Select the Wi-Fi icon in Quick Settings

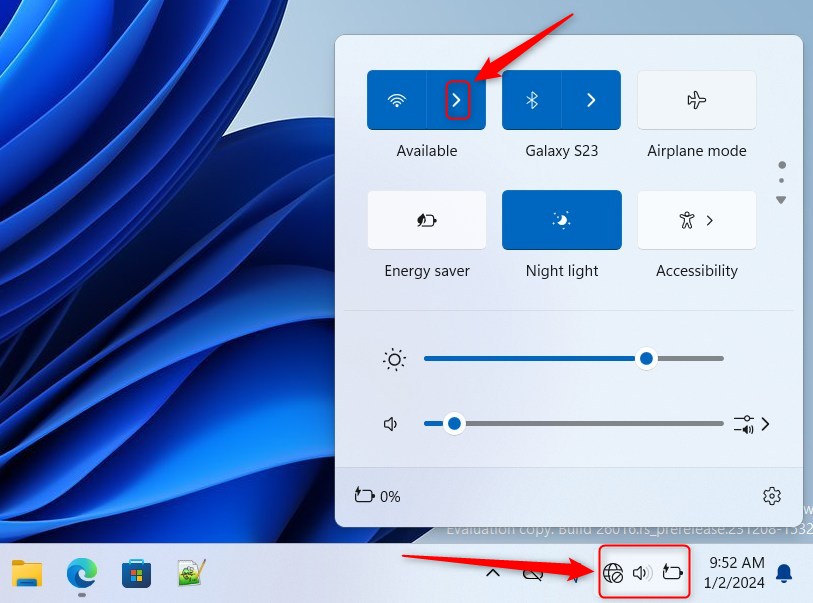(398, 100)
